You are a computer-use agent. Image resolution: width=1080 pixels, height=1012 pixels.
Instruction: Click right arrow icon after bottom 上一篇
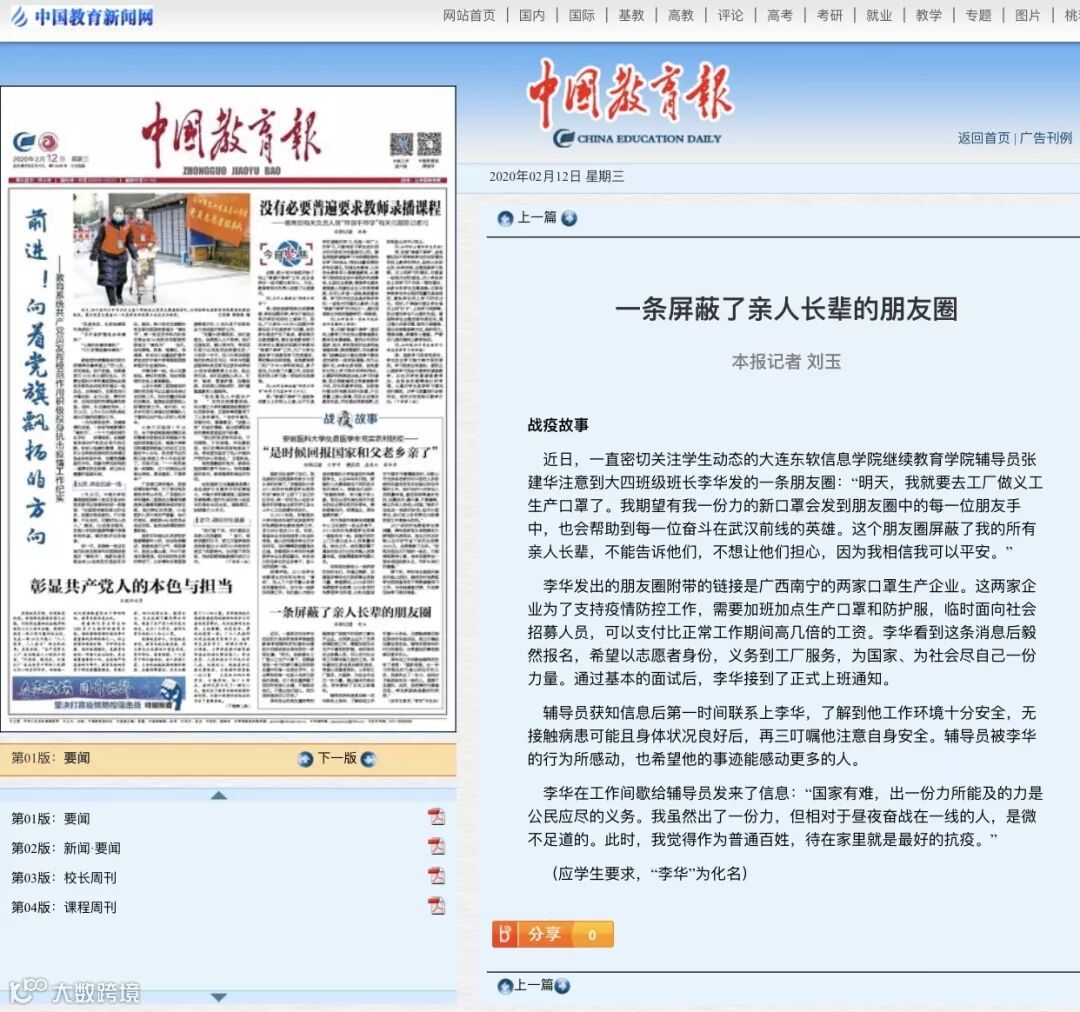562,986
